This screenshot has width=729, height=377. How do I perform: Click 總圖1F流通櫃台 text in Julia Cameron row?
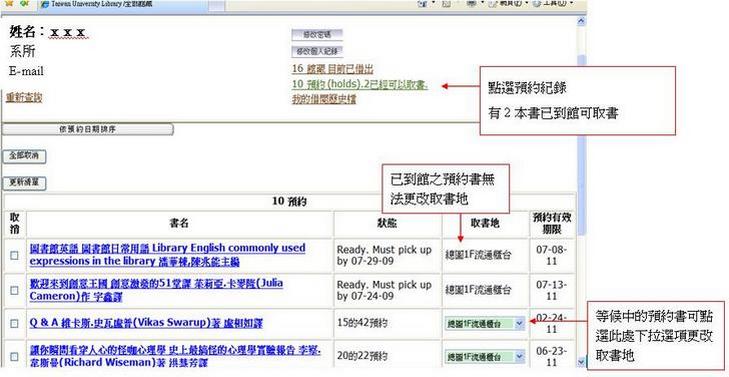[x=478, y=290]
